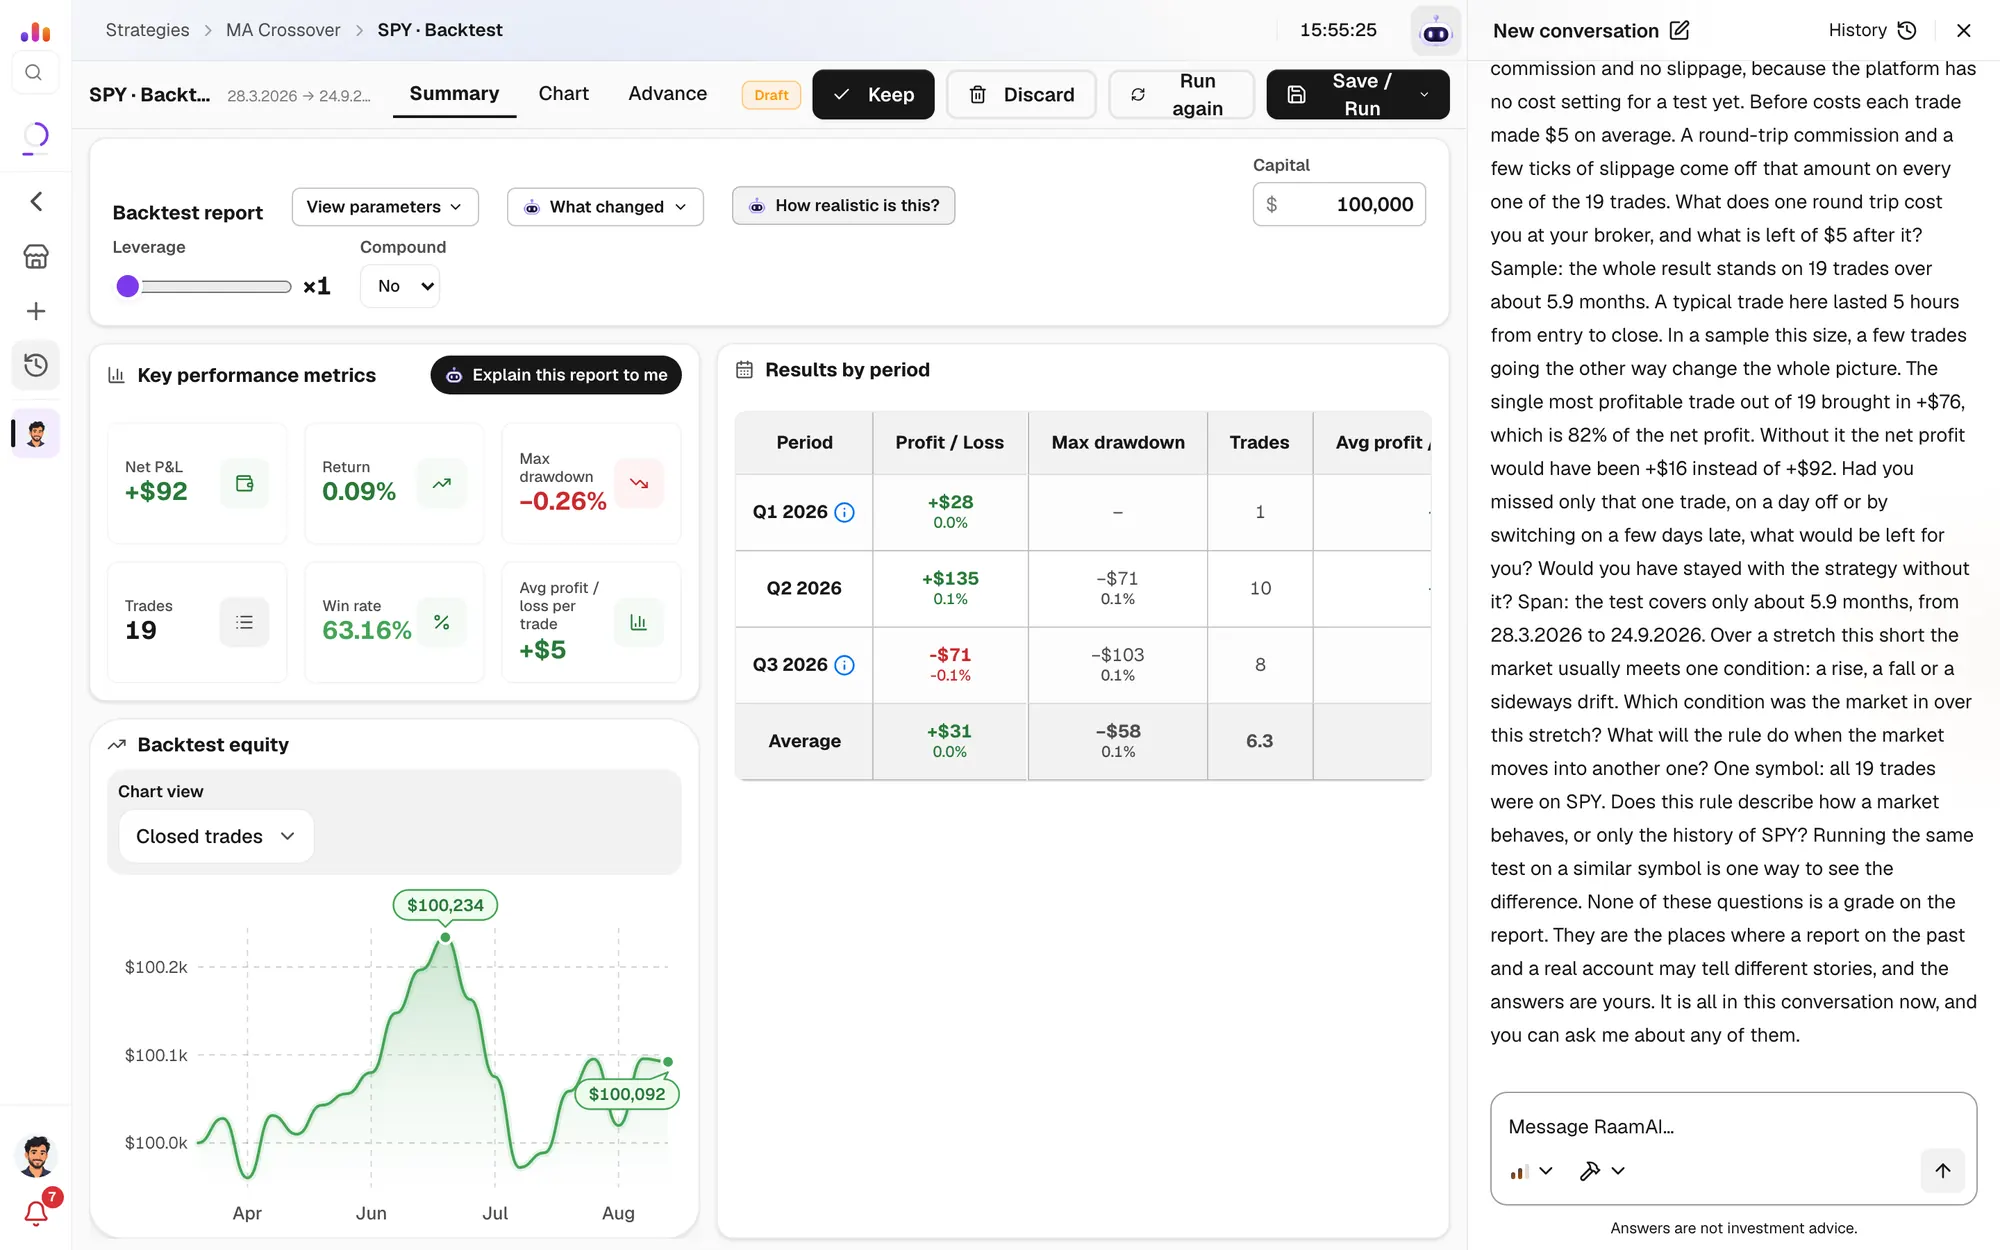Click the Net P&L wallet icon
This screenshot has width=2000, height=1250.
pyautogui.click(x=245, y=484)
